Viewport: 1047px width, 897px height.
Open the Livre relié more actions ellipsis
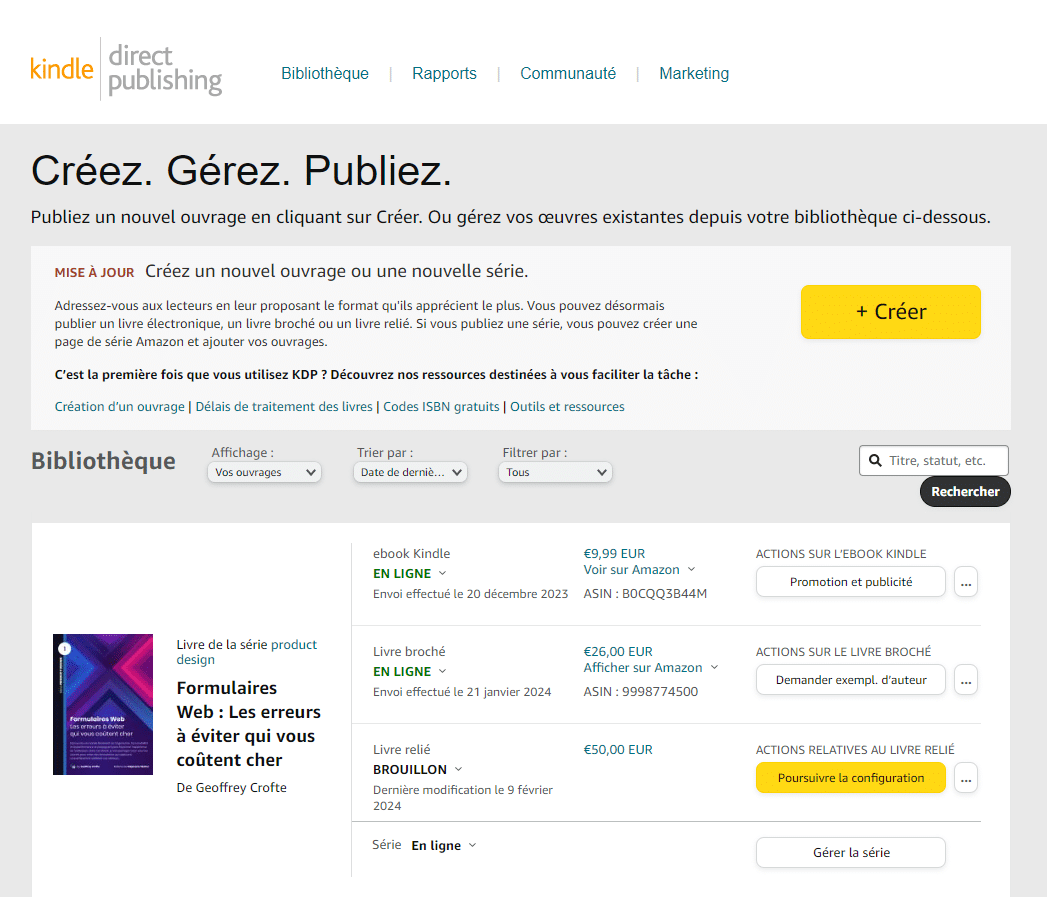[x=966, y=778]
